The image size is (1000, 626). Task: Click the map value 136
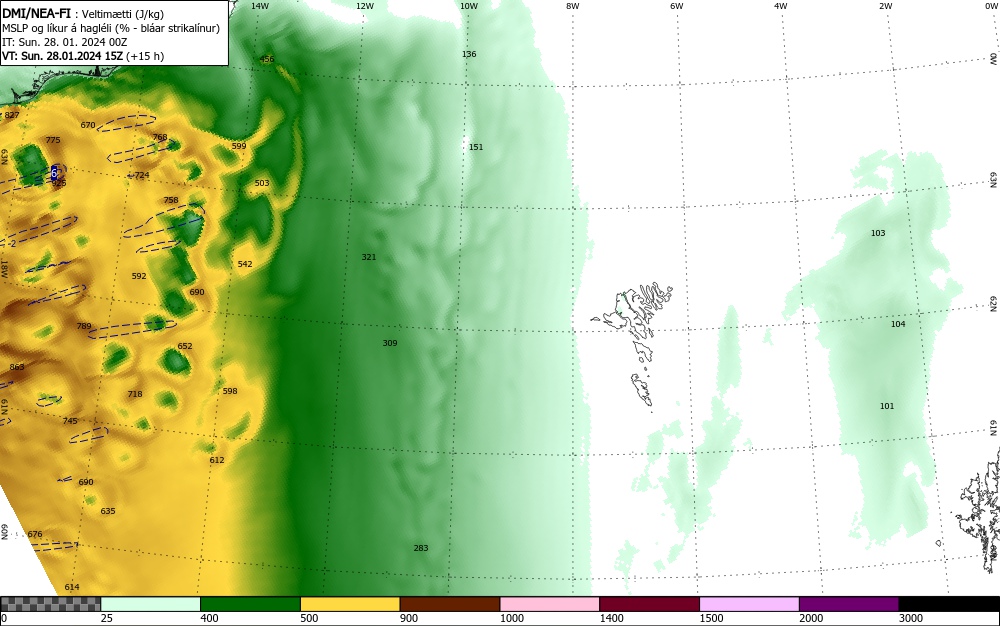pyautogui.click(x=469, y=54)
